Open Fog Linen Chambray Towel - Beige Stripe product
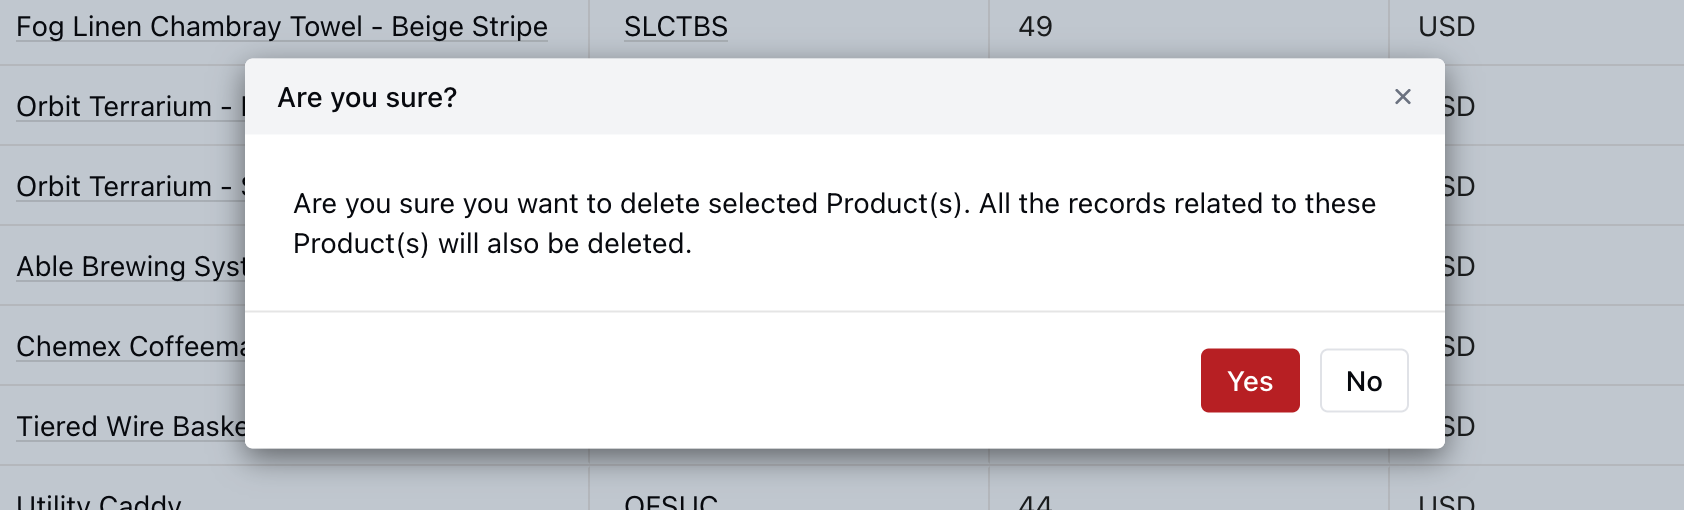This screenshot has height=510, width=1684. 282,27
